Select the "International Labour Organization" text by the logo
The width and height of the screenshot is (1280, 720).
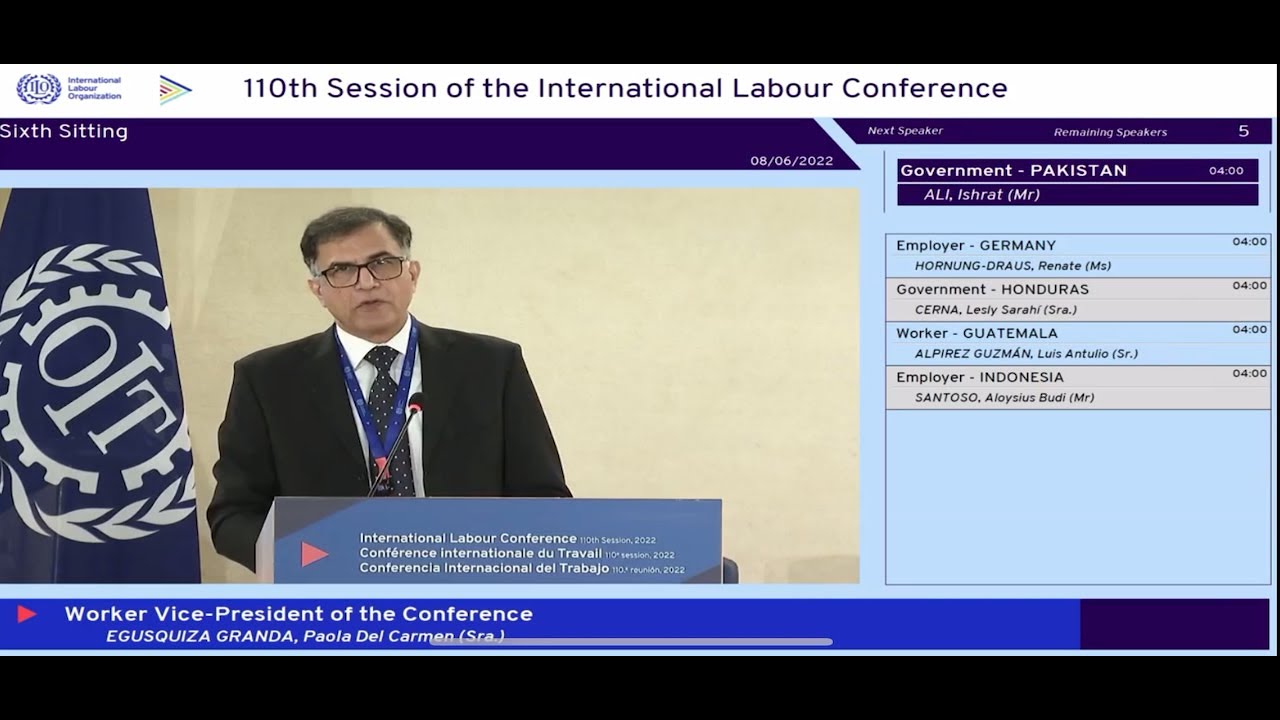pyautogui.click(x=95, y=88)
